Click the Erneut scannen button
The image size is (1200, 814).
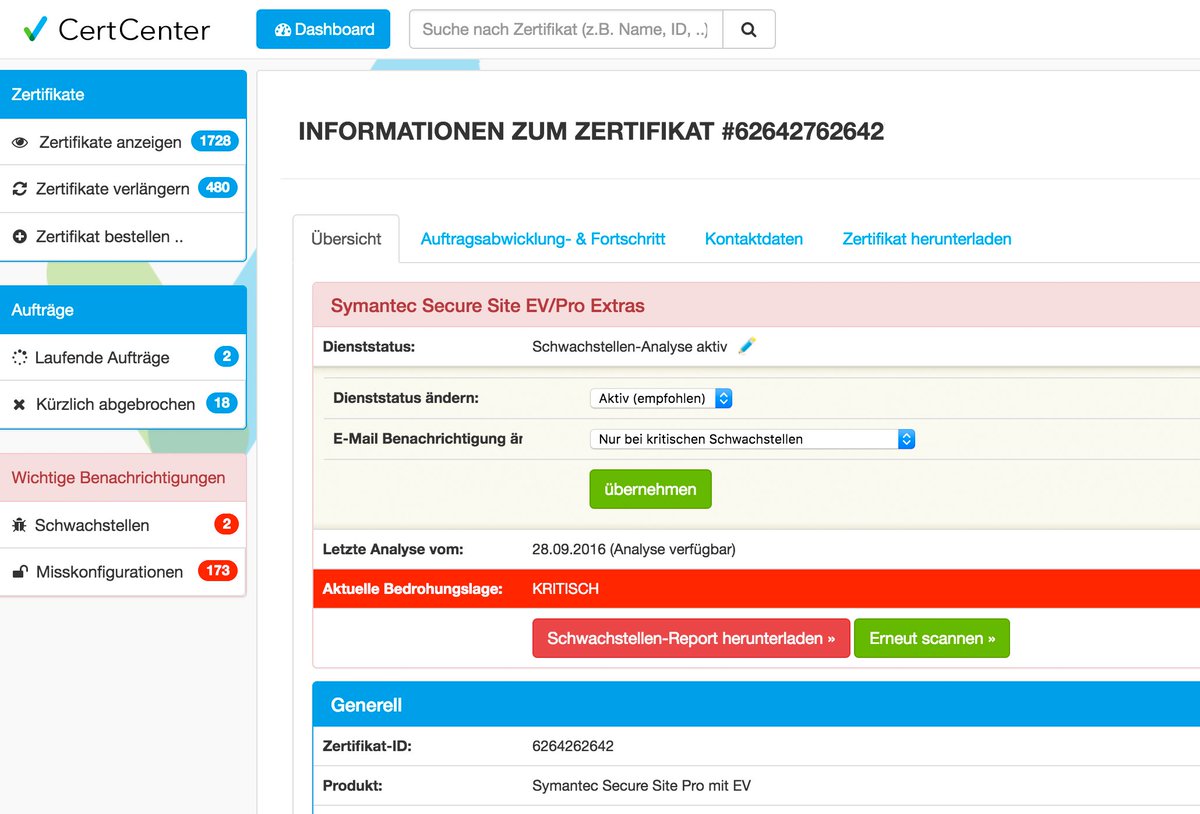point(932,638)
